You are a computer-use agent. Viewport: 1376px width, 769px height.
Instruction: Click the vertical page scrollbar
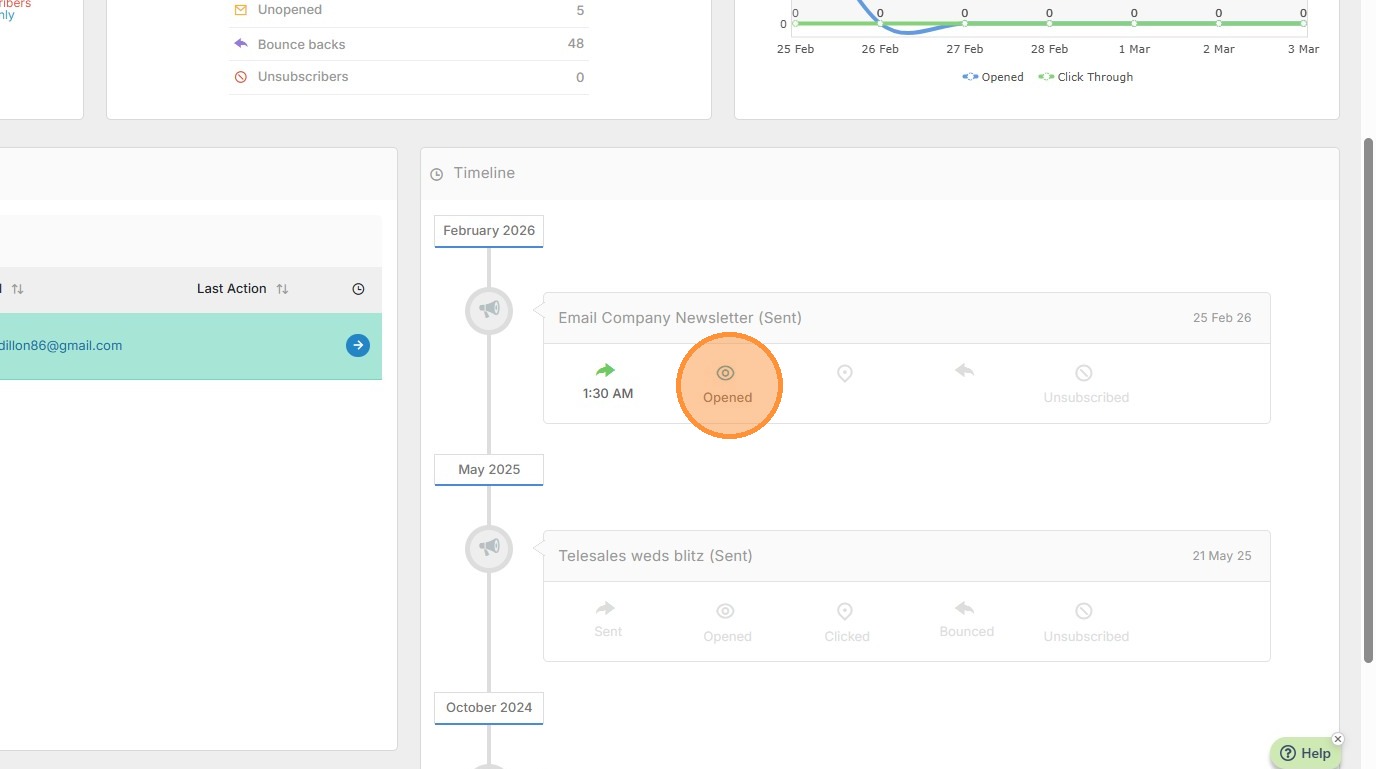pyautogui.click(x=1368, y=400)
